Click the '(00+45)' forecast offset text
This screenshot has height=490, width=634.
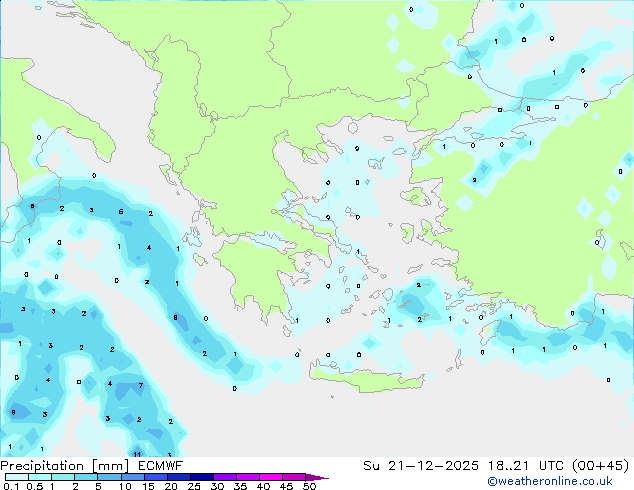[600, 466]
